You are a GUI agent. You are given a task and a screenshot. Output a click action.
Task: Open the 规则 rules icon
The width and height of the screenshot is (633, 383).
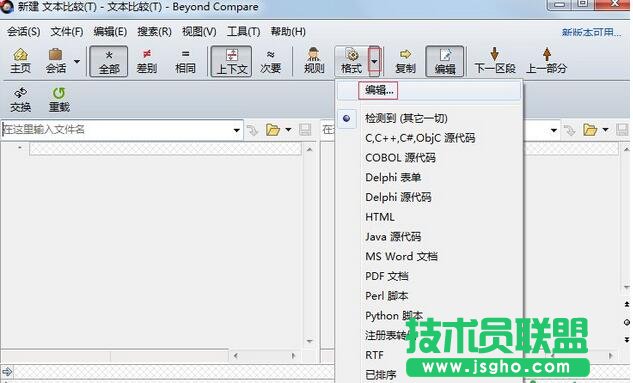click(x=314, y=61)
